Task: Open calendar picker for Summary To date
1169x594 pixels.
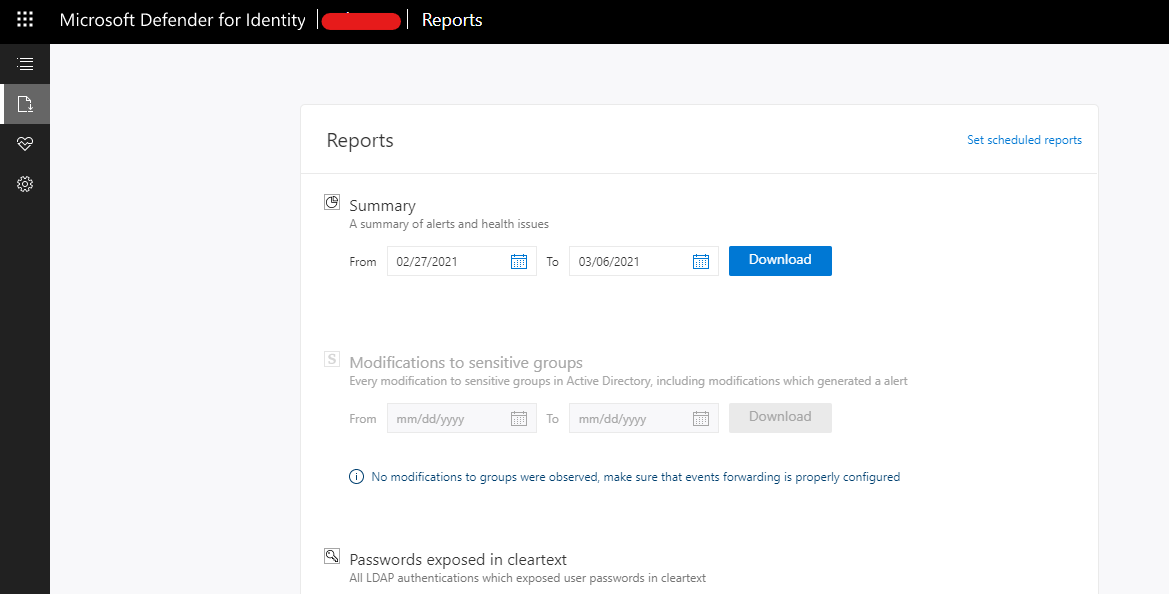Action: tap(701, 262)
